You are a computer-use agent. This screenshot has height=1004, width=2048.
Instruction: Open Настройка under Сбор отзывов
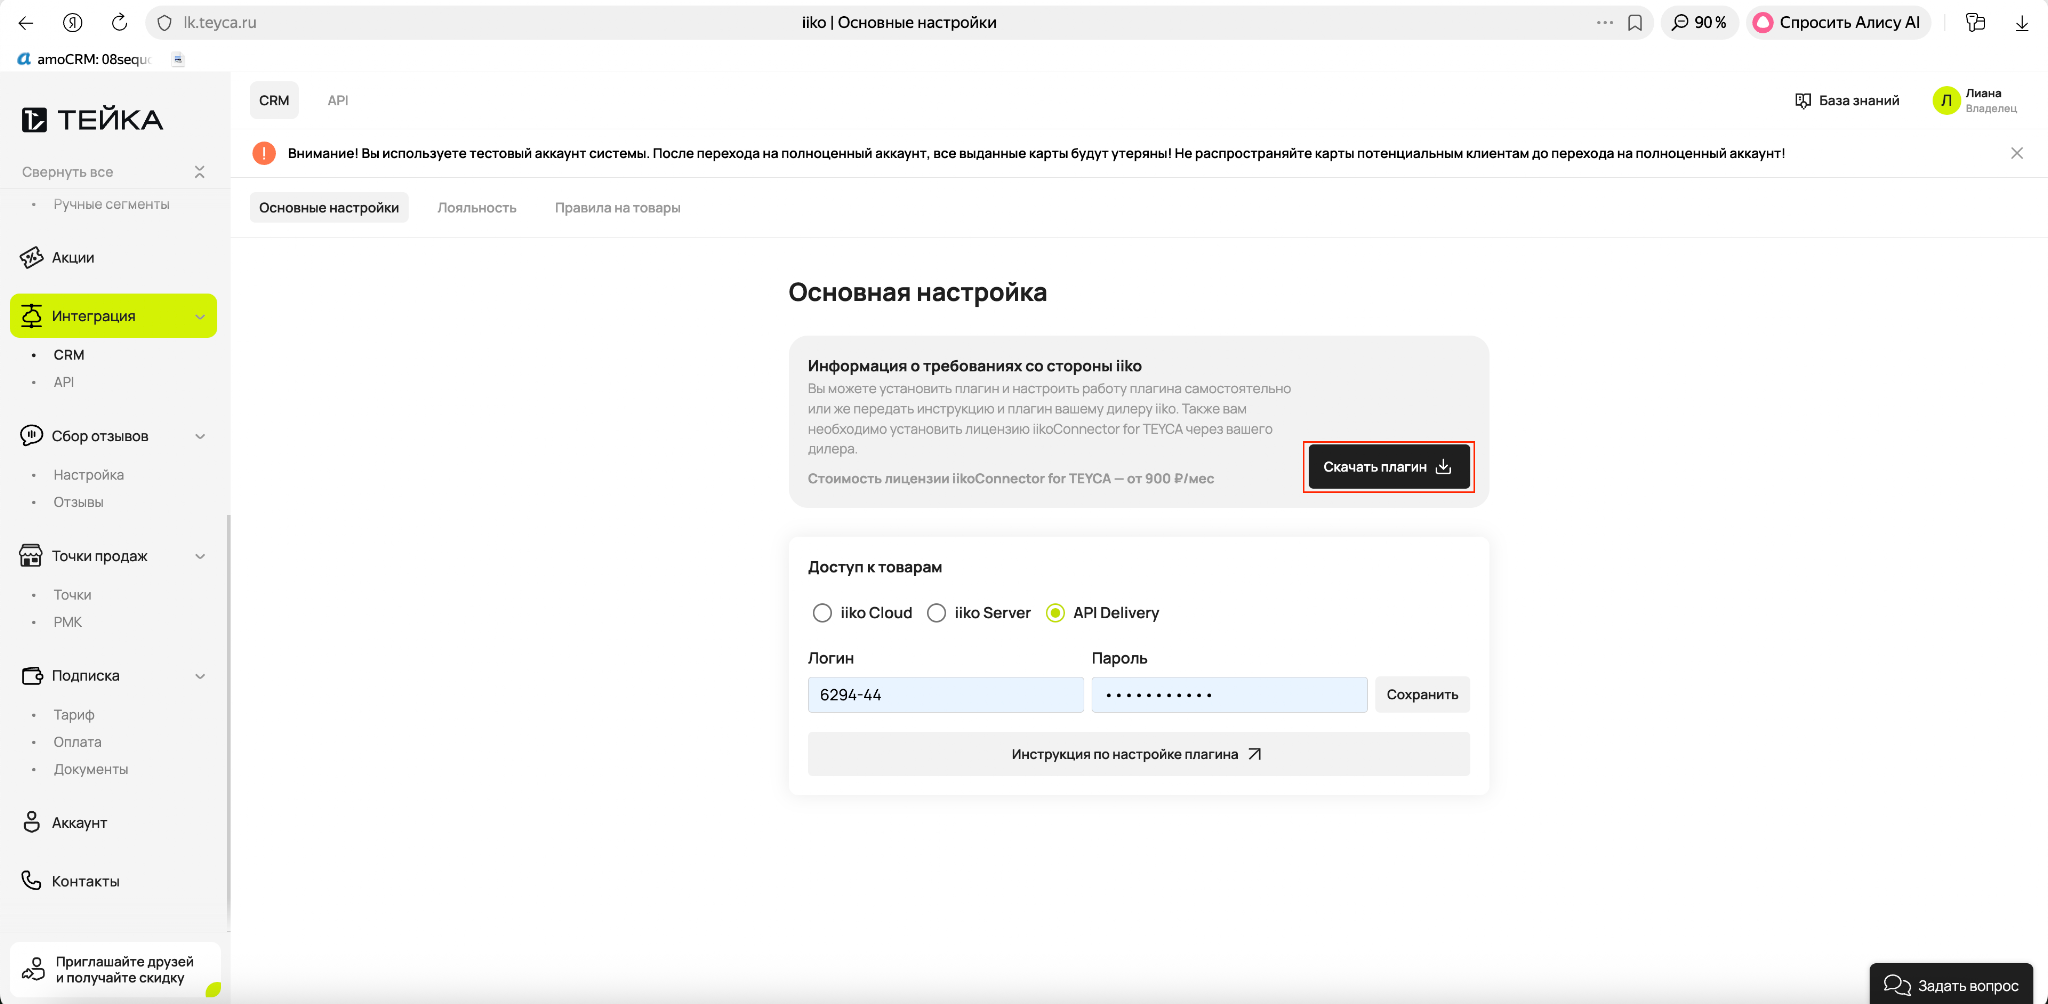[x=89, y=475]
